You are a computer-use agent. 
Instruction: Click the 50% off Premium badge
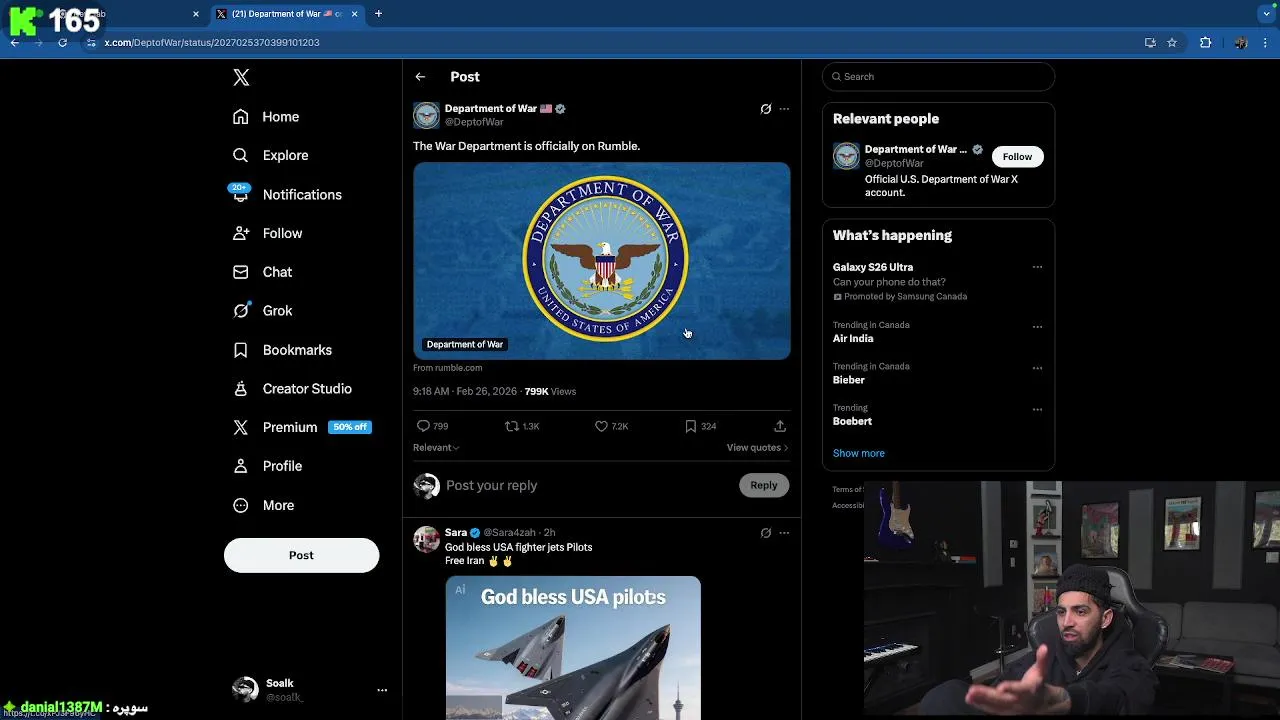(x=350, y=427)
